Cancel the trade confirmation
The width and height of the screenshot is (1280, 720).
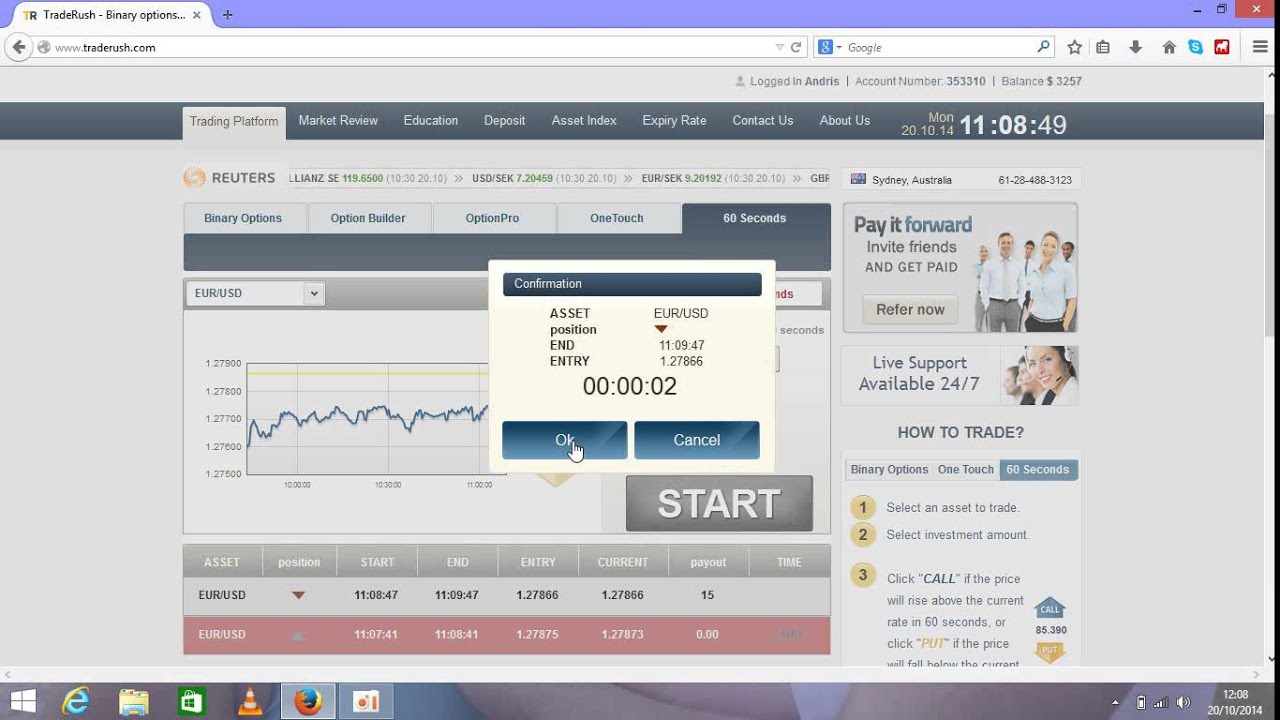pos(697,440)
